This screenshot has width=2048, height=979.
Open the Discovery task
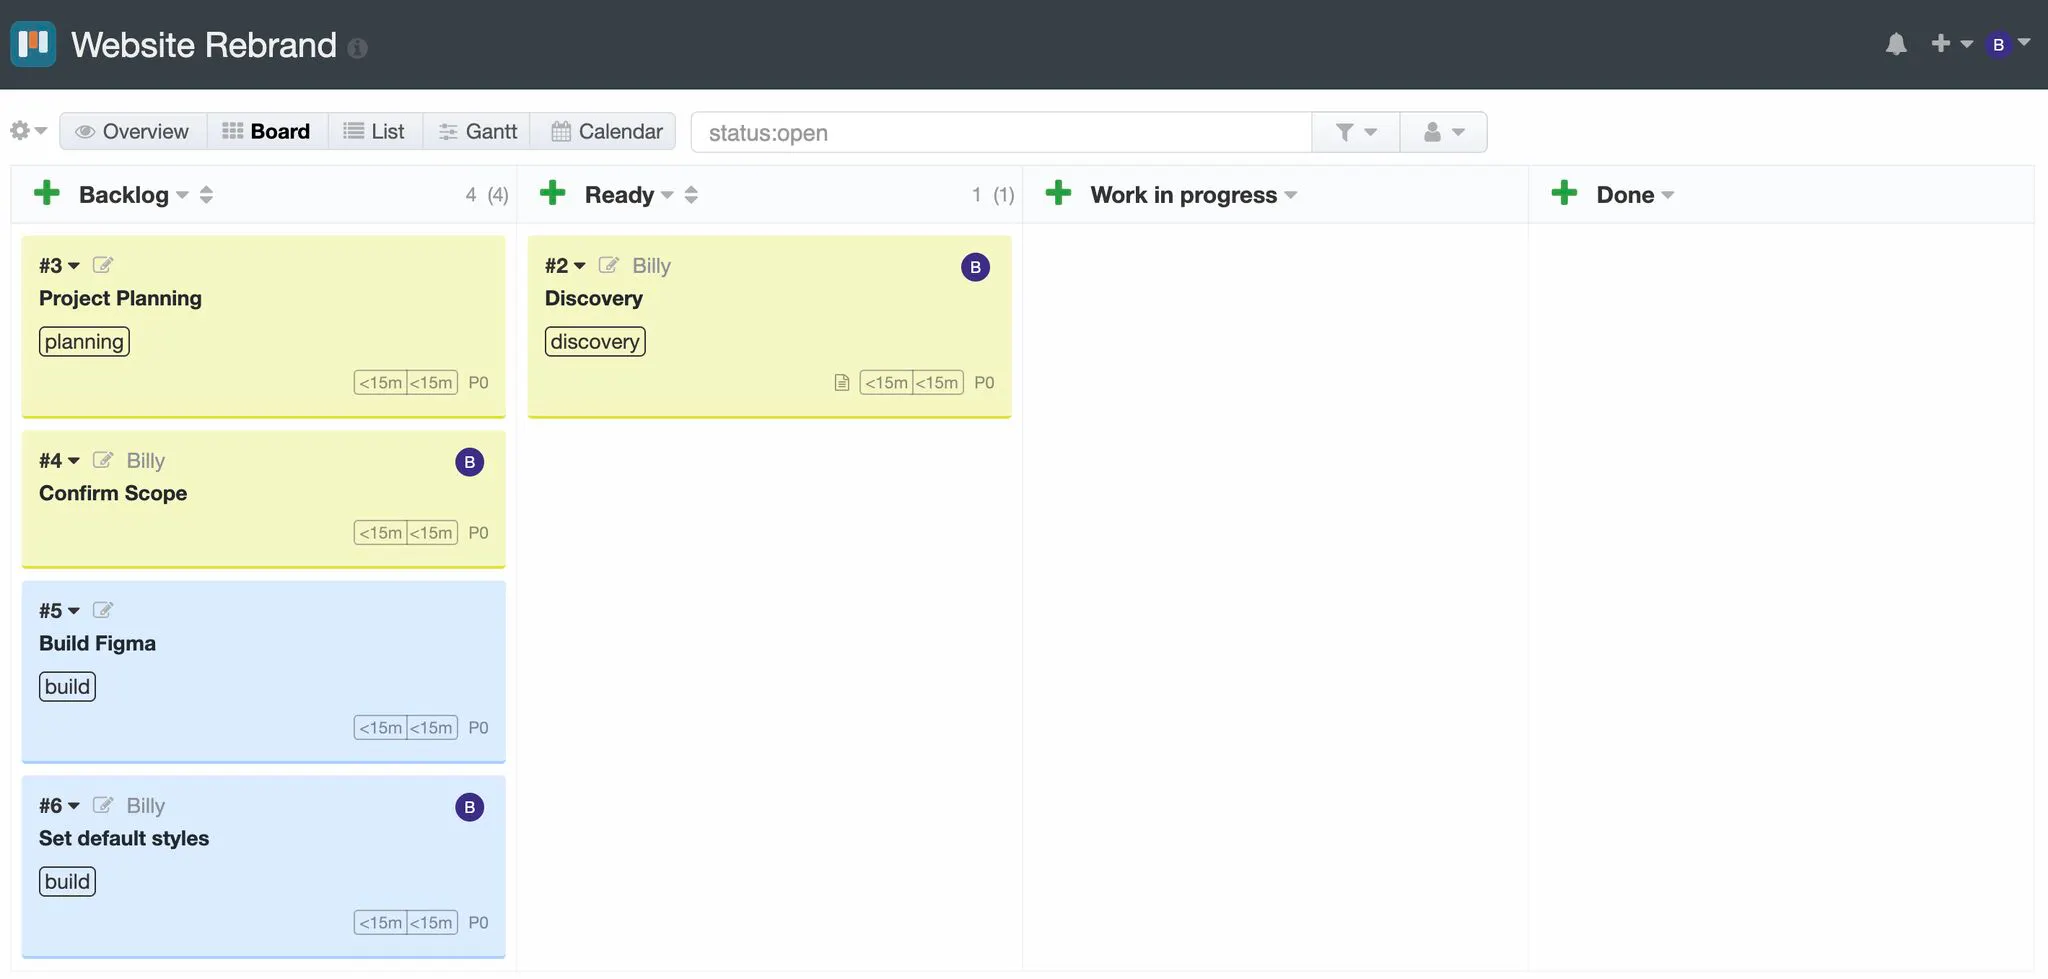point(594,298)
